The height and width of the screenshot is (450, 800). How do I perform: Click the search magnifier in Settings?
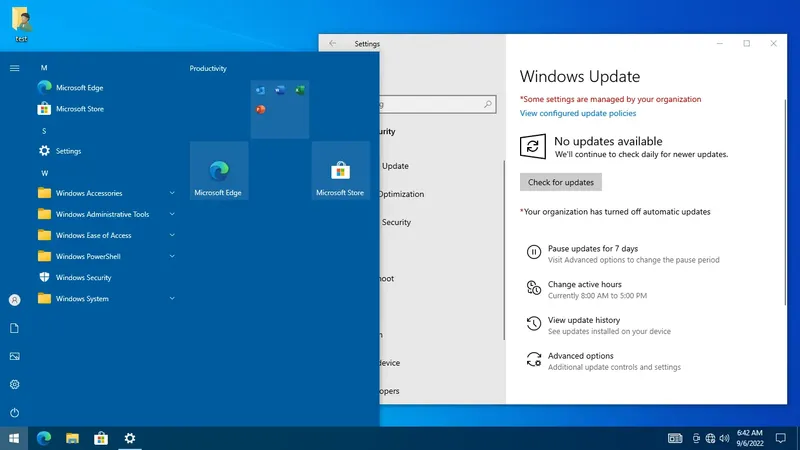click(x=488, y=104)
